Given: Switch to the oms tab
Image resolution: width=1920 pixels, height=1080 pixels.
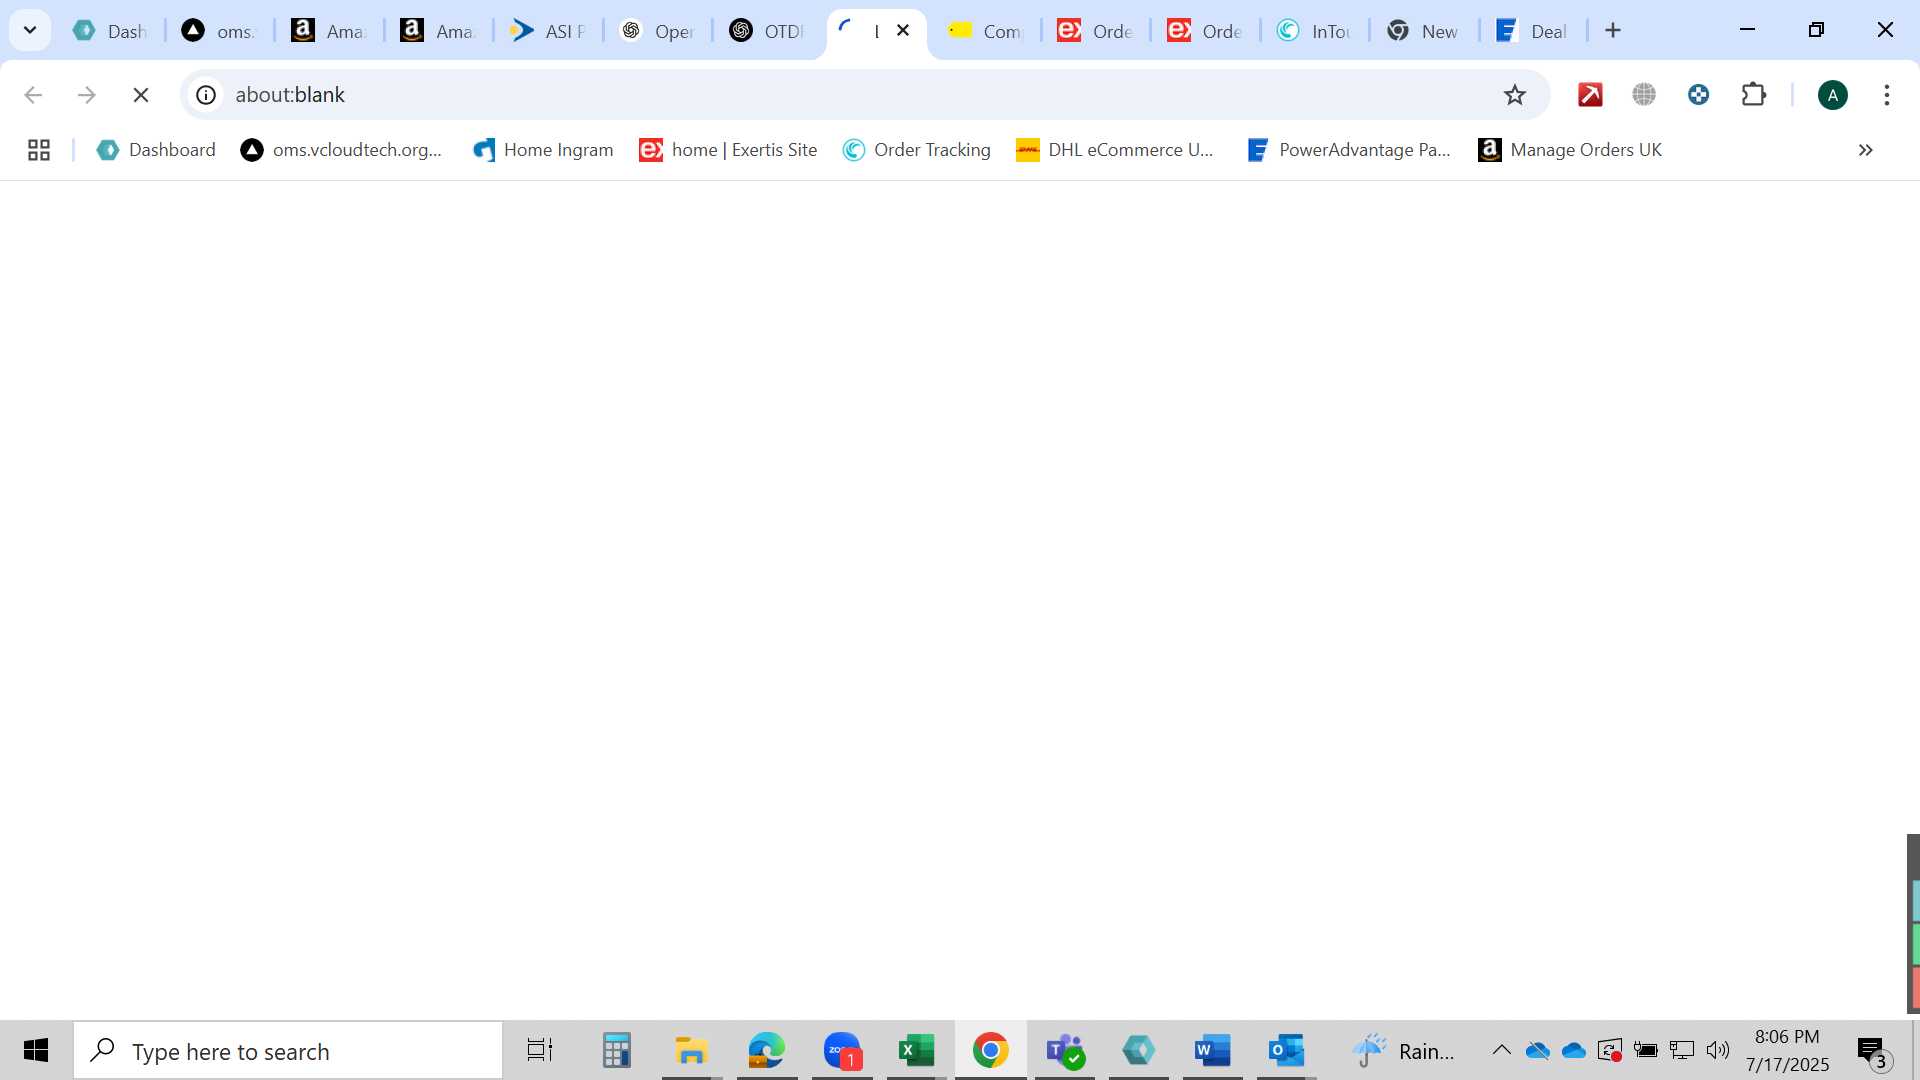Looking at the screenshot, I should pos(220,31).
